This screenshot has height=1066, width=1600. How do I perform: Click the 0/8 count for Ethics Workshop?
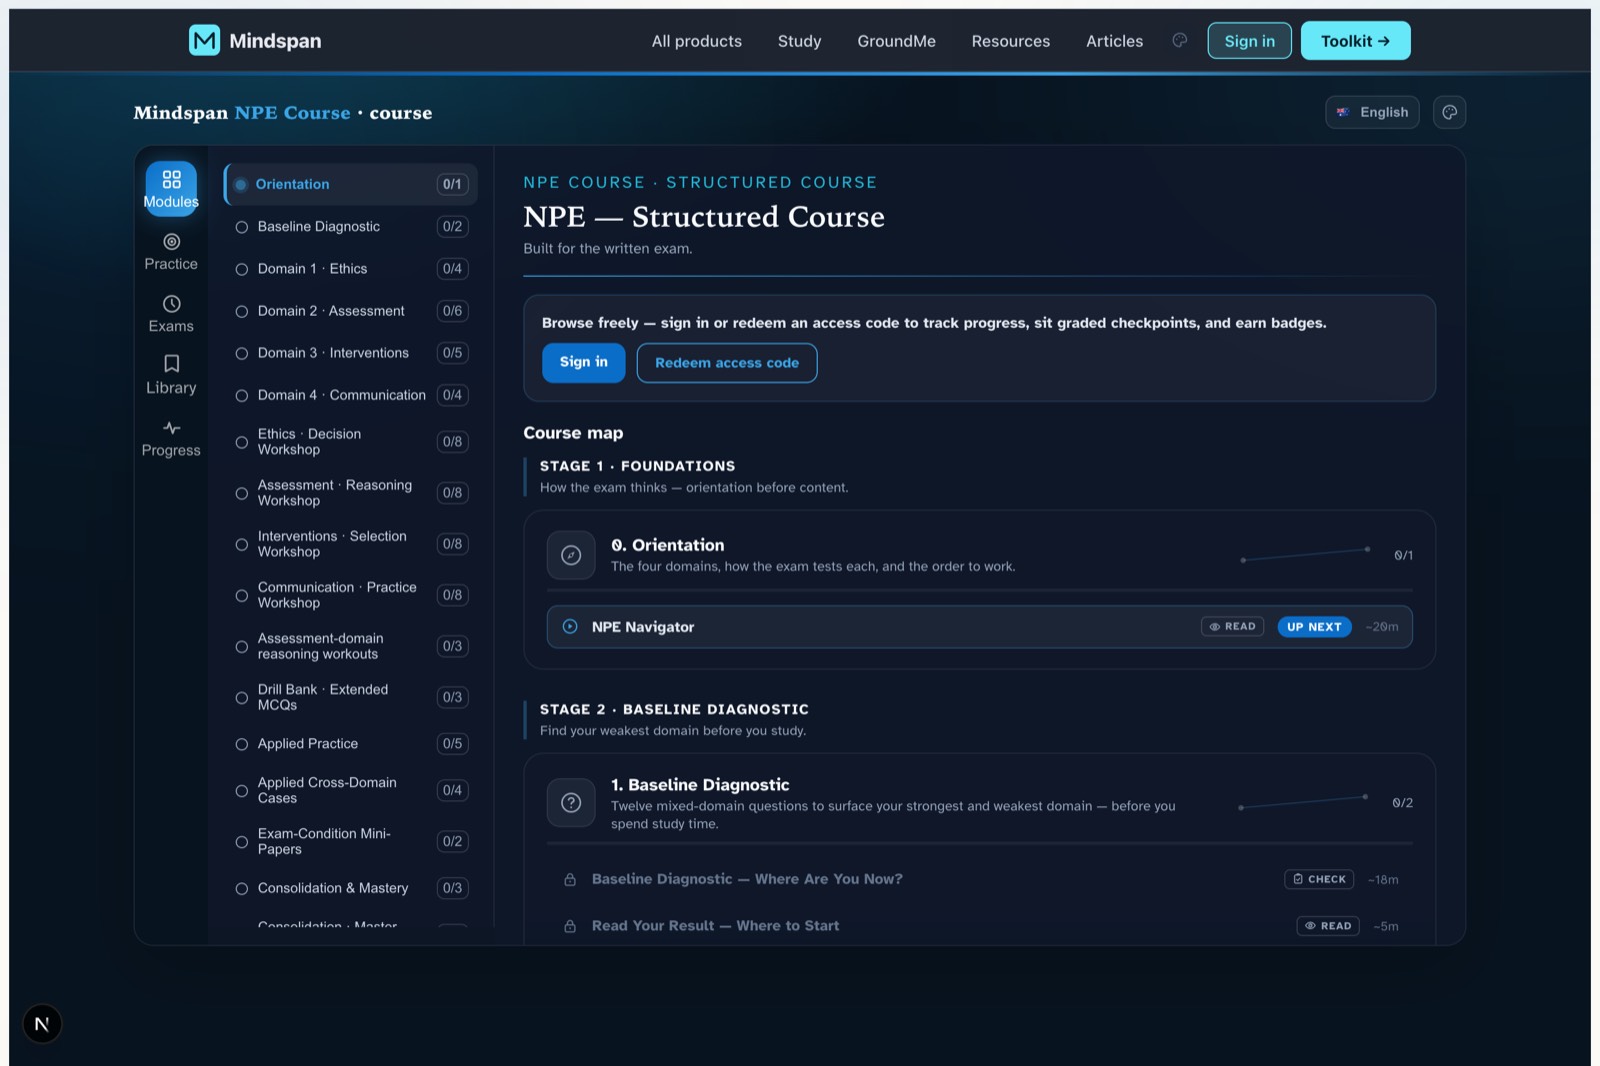point(452,442)
